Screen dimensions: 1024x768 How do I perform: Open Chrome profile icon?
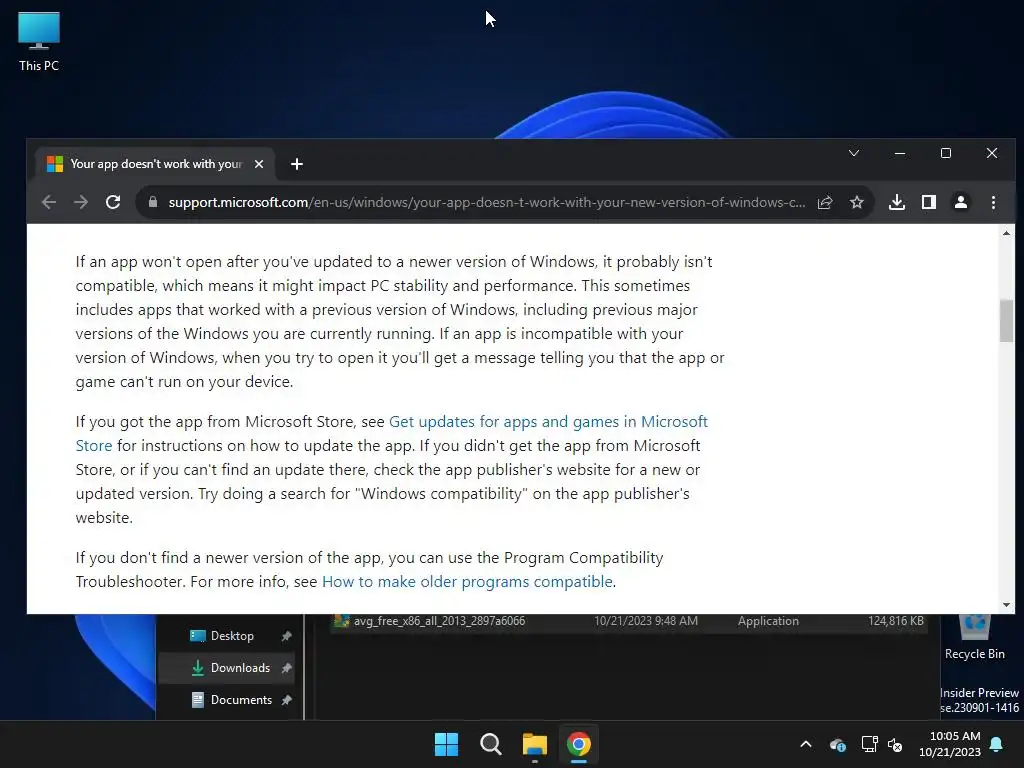(961, 202)
